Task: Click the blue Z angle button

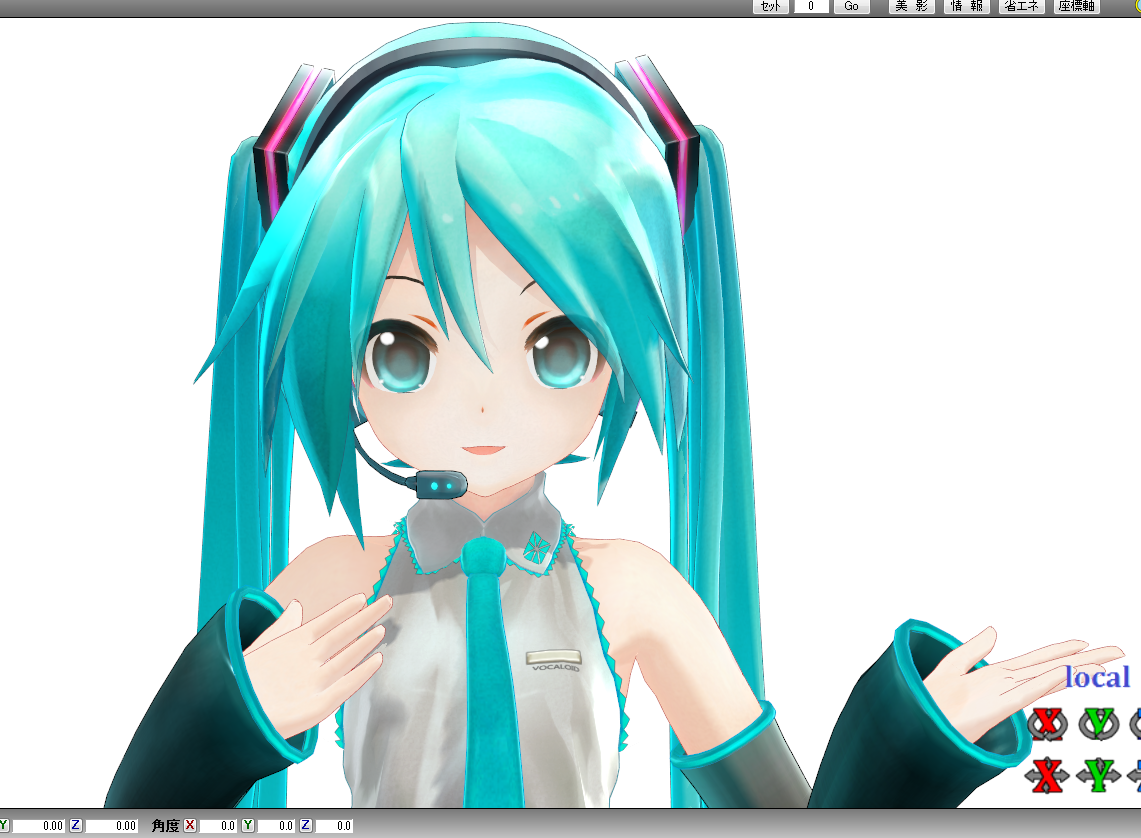Action: click(x=306, y=825)
